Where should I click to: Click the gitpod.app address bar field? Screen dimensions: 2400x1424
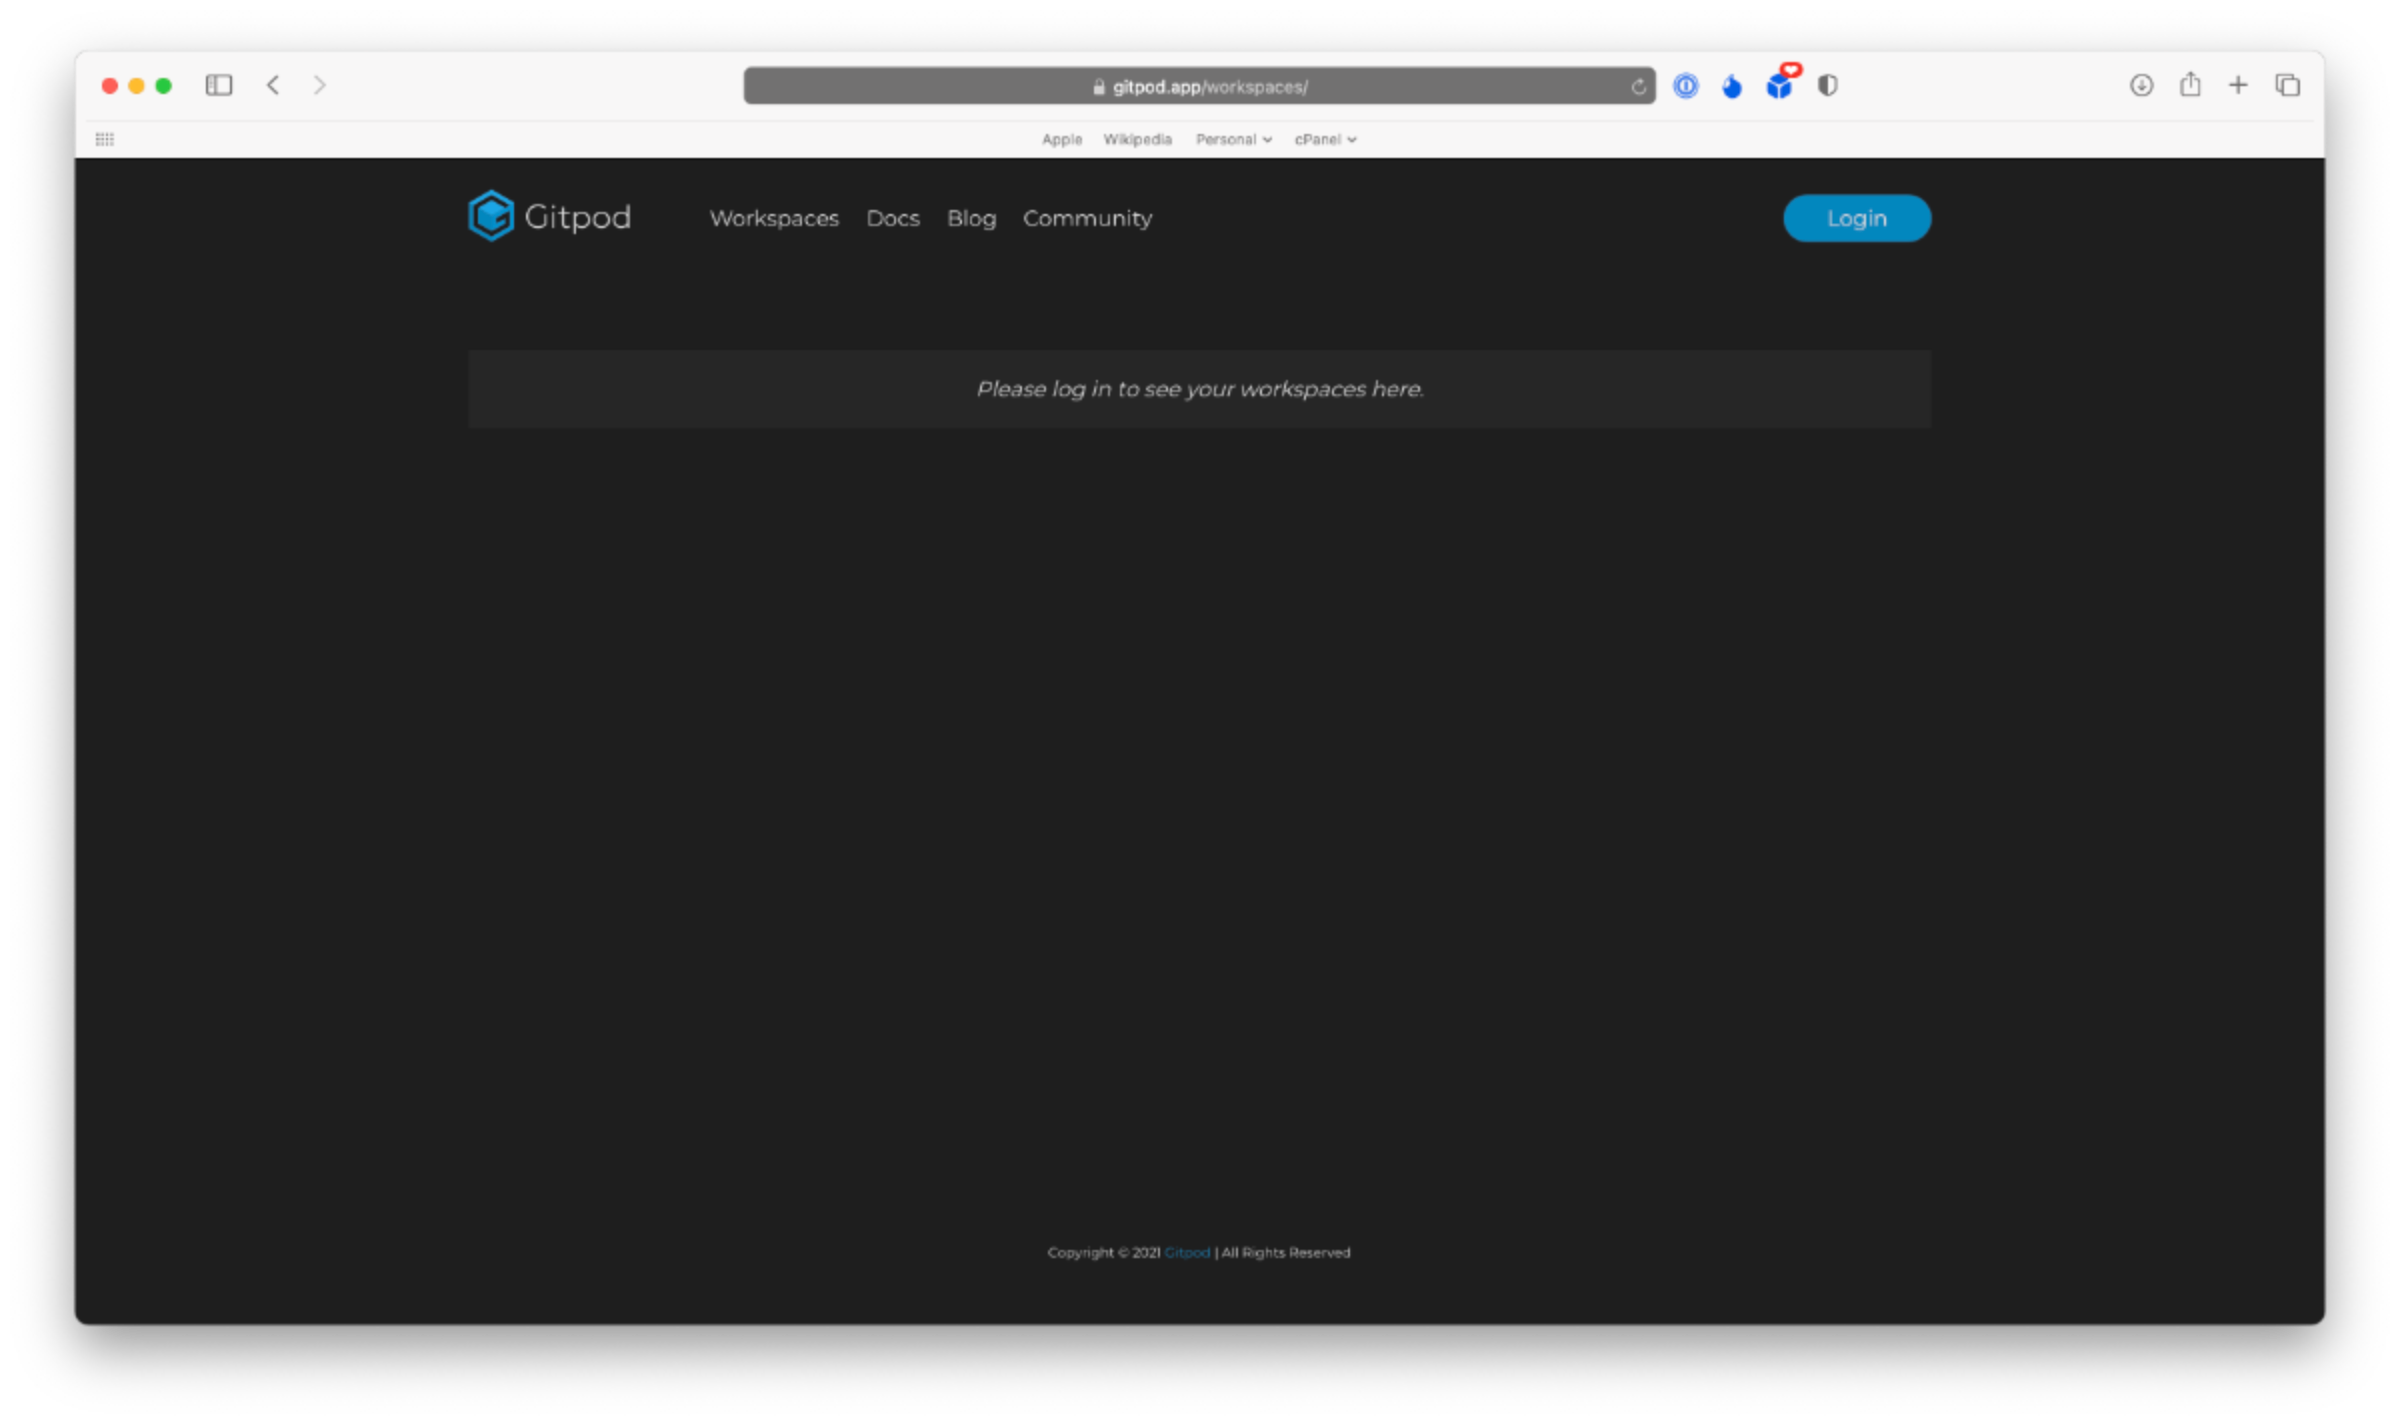pyautogui.click(x=1200, y=87)
